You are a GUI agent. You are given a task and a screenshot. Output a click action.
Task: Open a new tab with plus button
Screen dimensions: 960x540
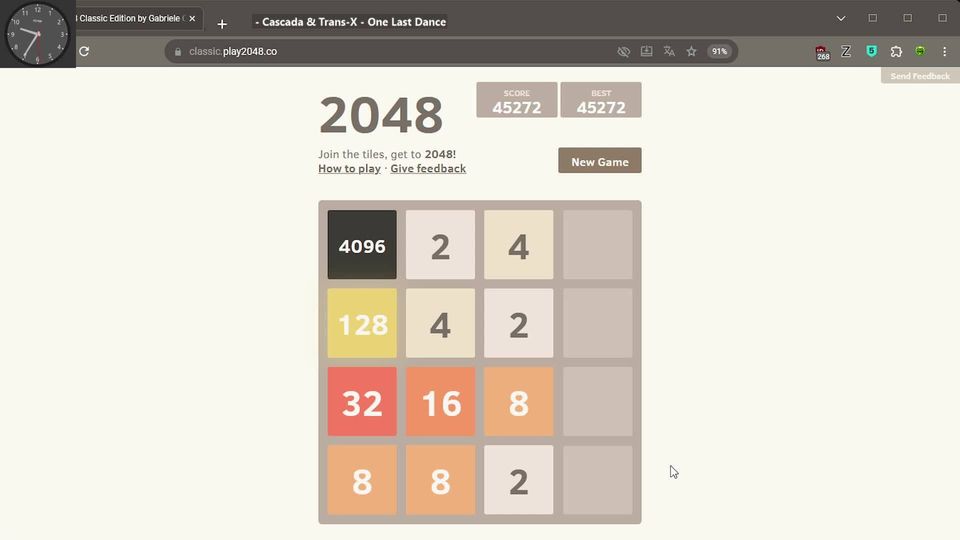point(222,24)
